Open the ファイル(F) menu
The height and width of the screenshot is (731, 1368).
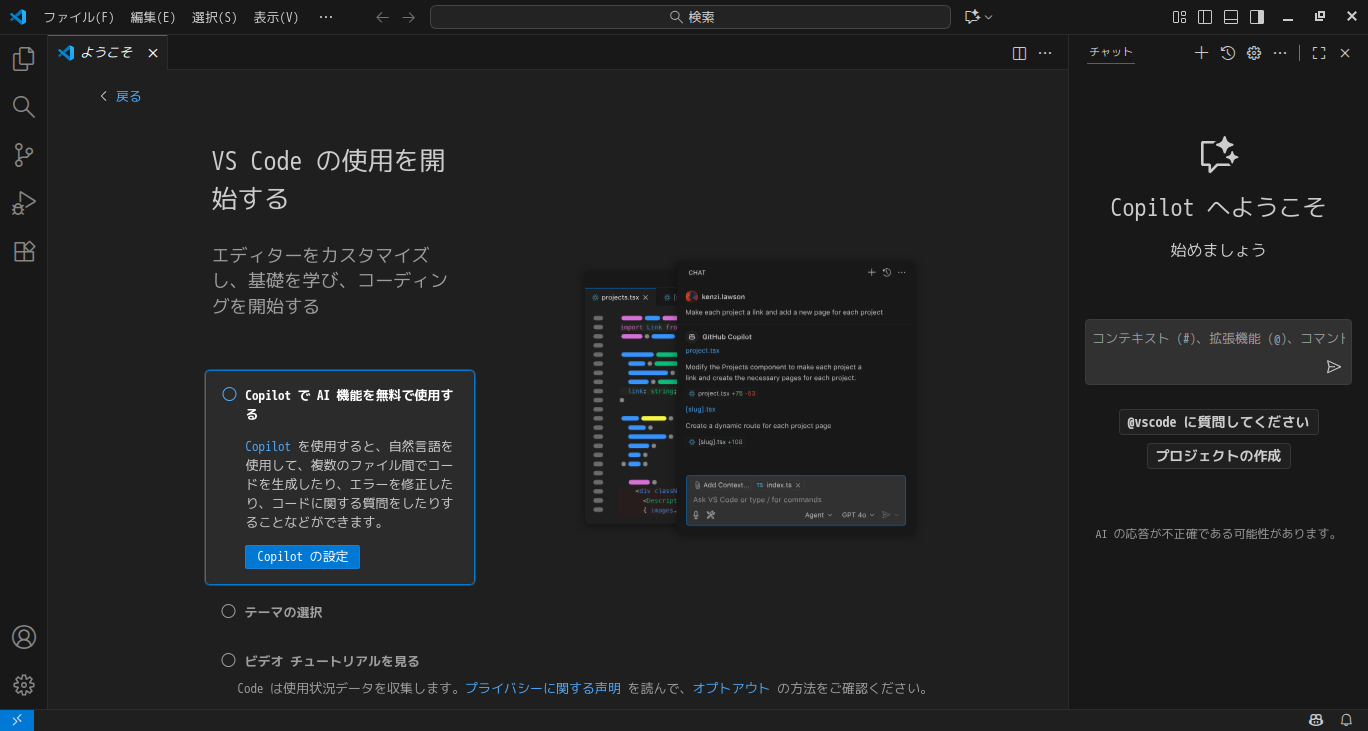[78, 17]
